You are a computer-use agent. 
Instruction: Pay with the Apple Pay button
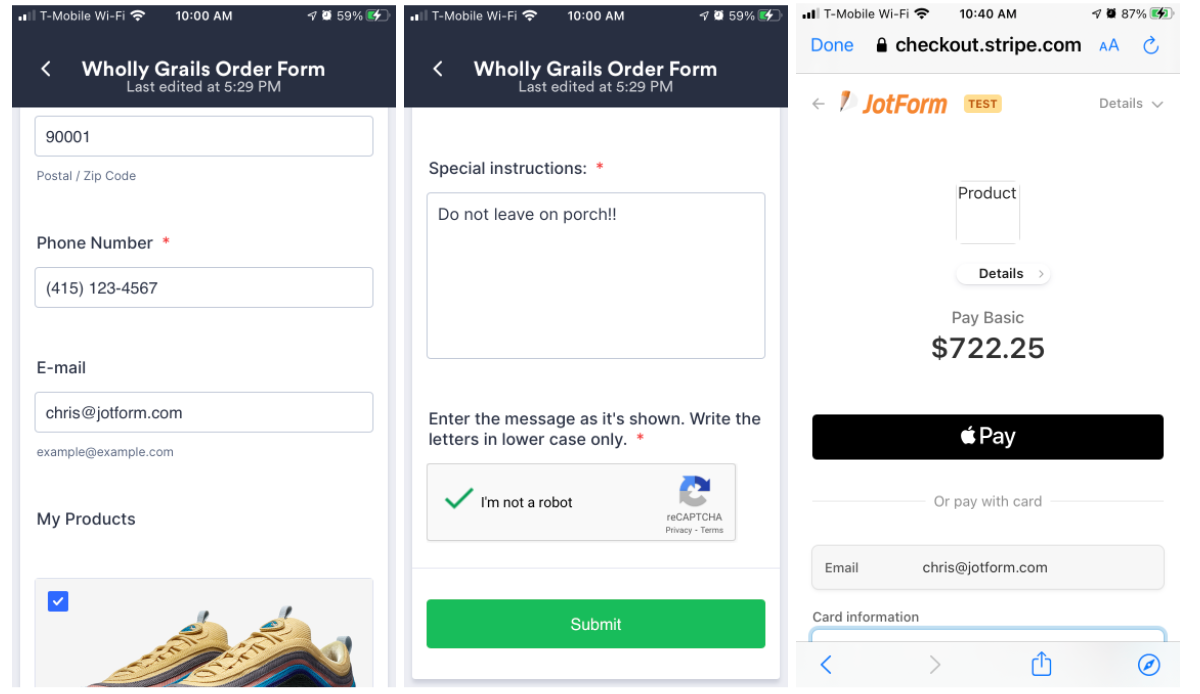(988, 437)
